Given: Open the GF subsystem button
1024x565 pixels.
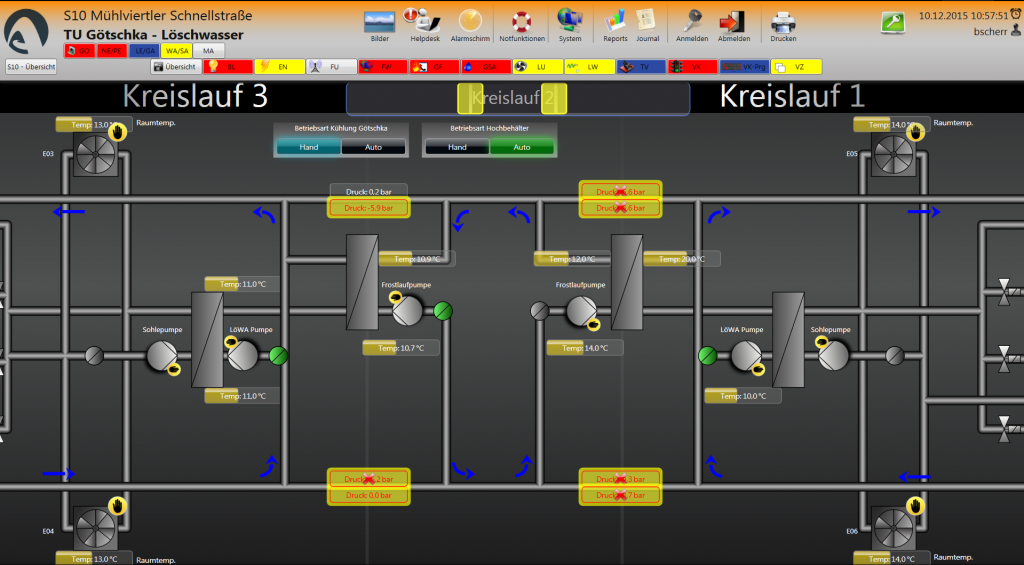Looking at the screenshot, I should 435,67.
